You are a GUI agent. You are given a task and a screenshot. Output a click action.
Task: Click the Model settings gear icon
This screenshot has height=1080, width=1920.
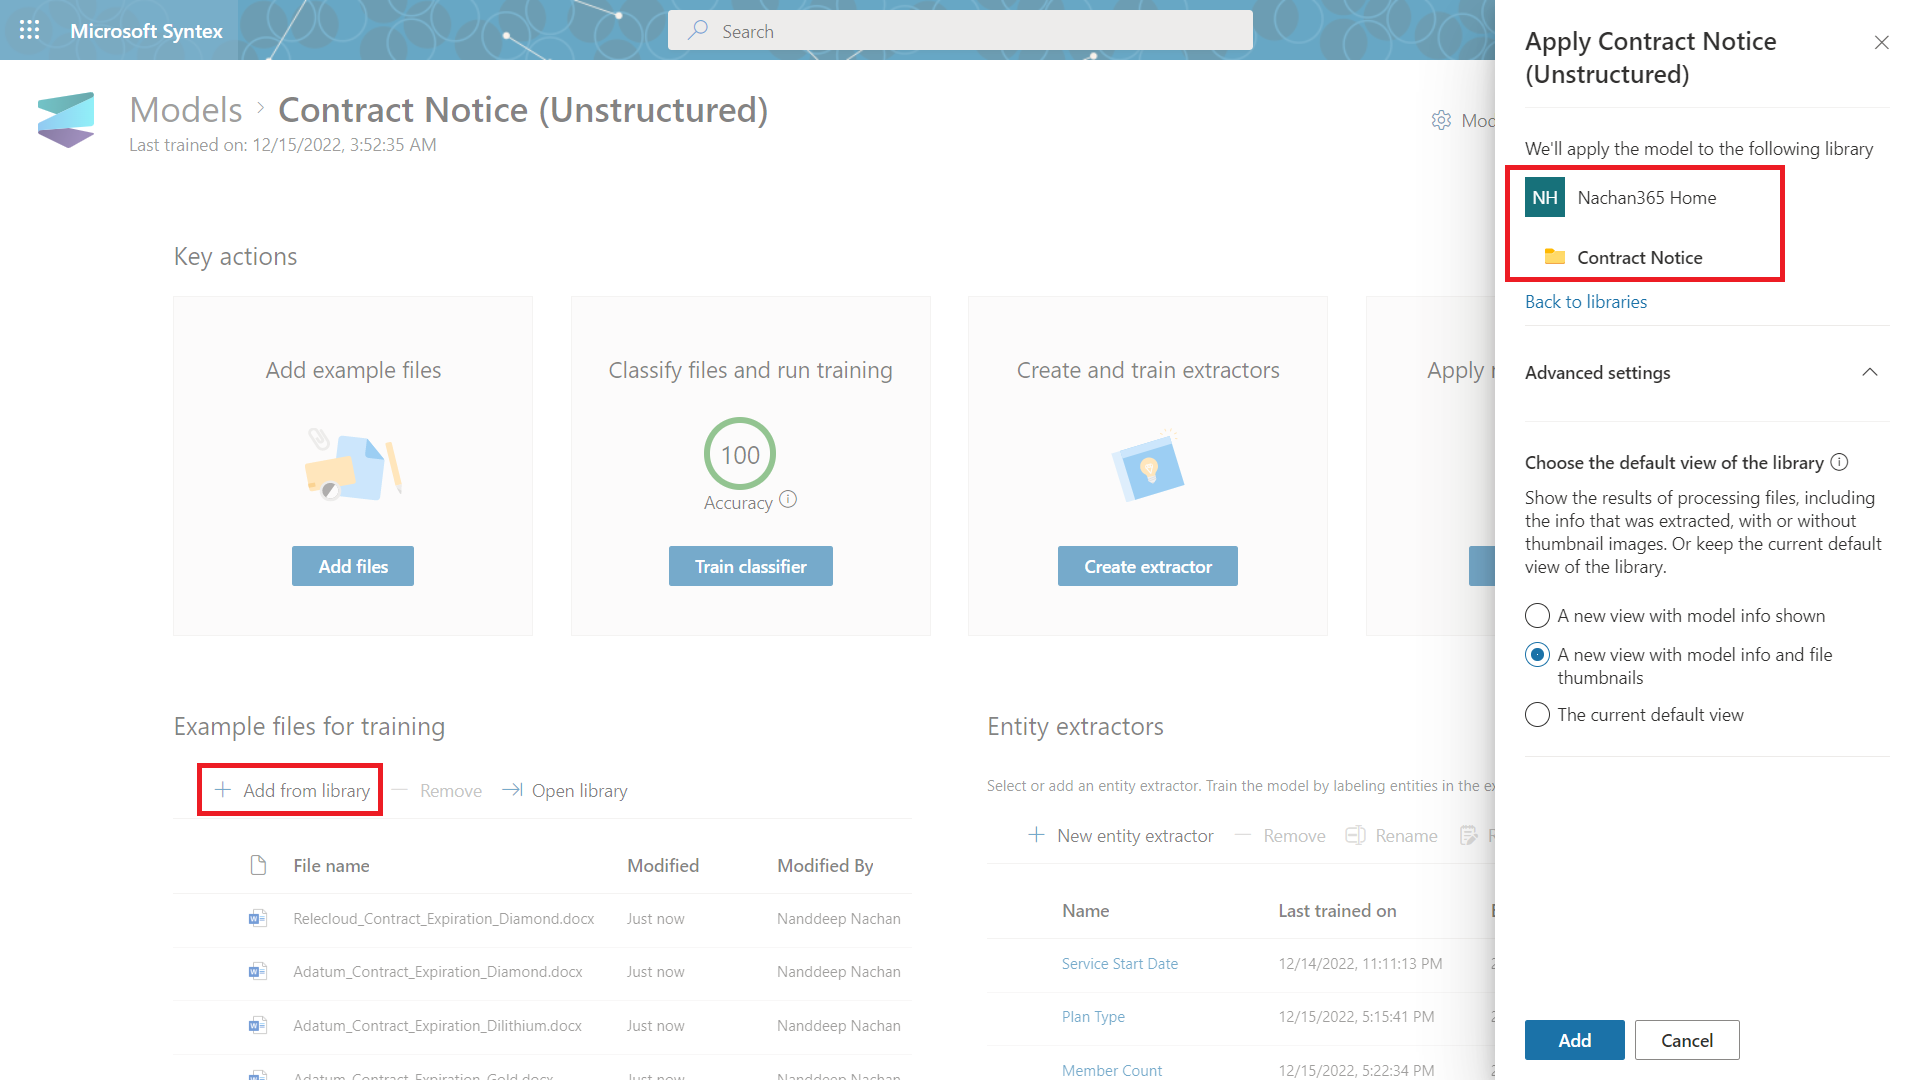coord(1441,120)
